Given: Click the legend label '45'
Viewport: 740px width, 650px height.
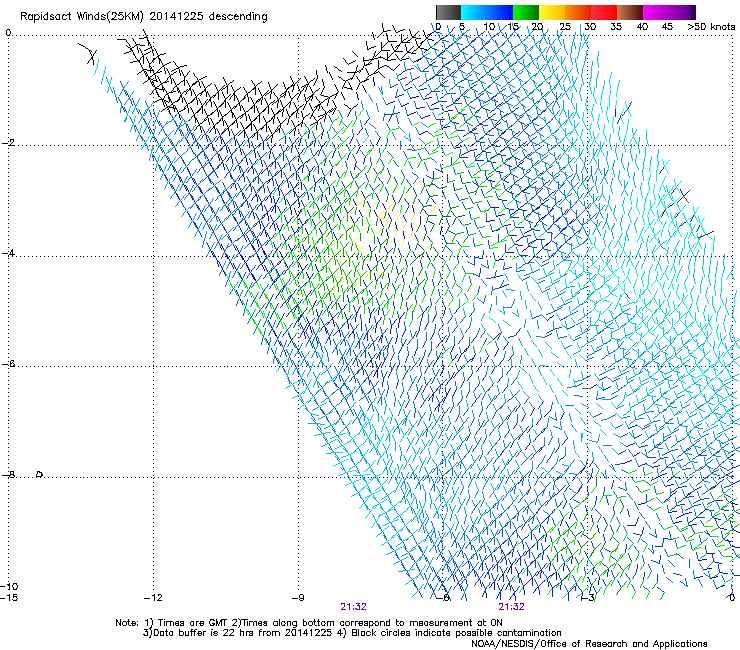Looking at the screenshot, I should pos(667,27).
